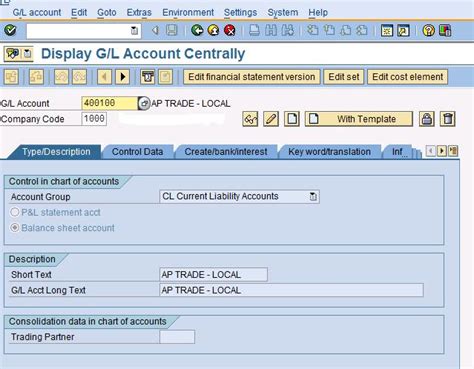
Task: Click the Previous G/L account arrow button
Action: click(104, 77)
